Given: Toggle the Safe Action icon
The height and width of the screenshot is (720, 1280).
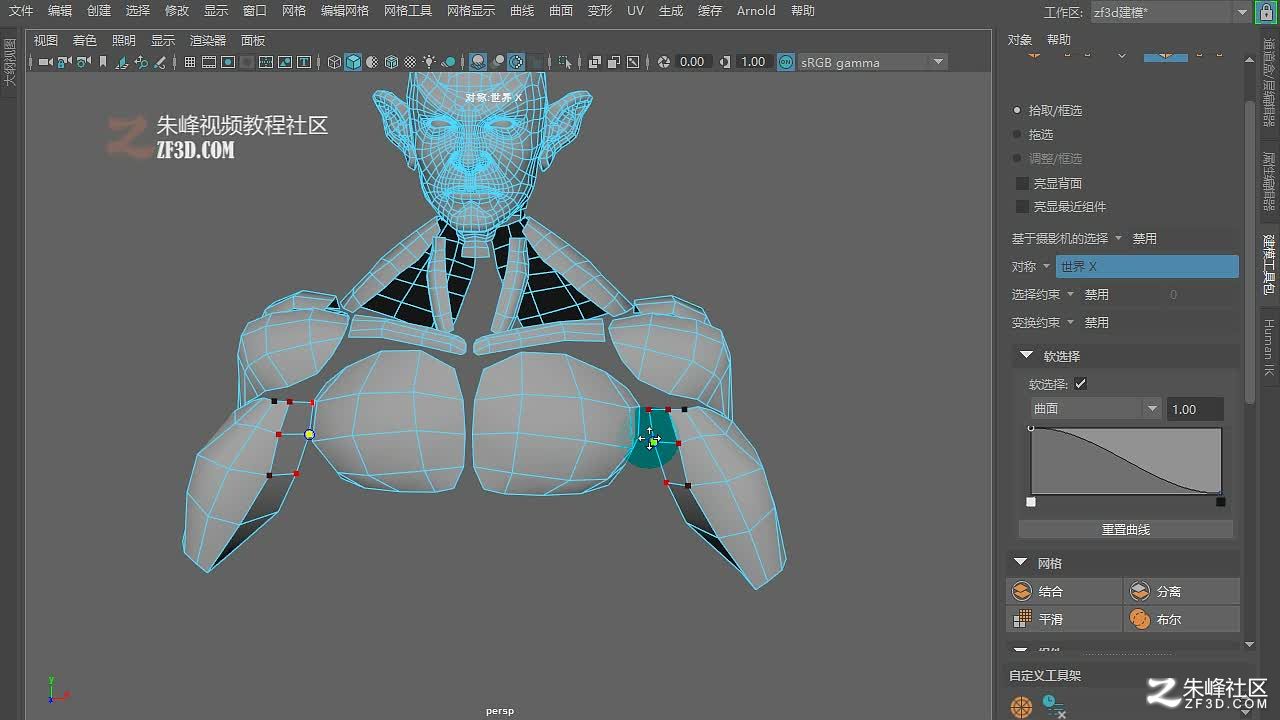Looking at the screenshot, I should 285,62.
